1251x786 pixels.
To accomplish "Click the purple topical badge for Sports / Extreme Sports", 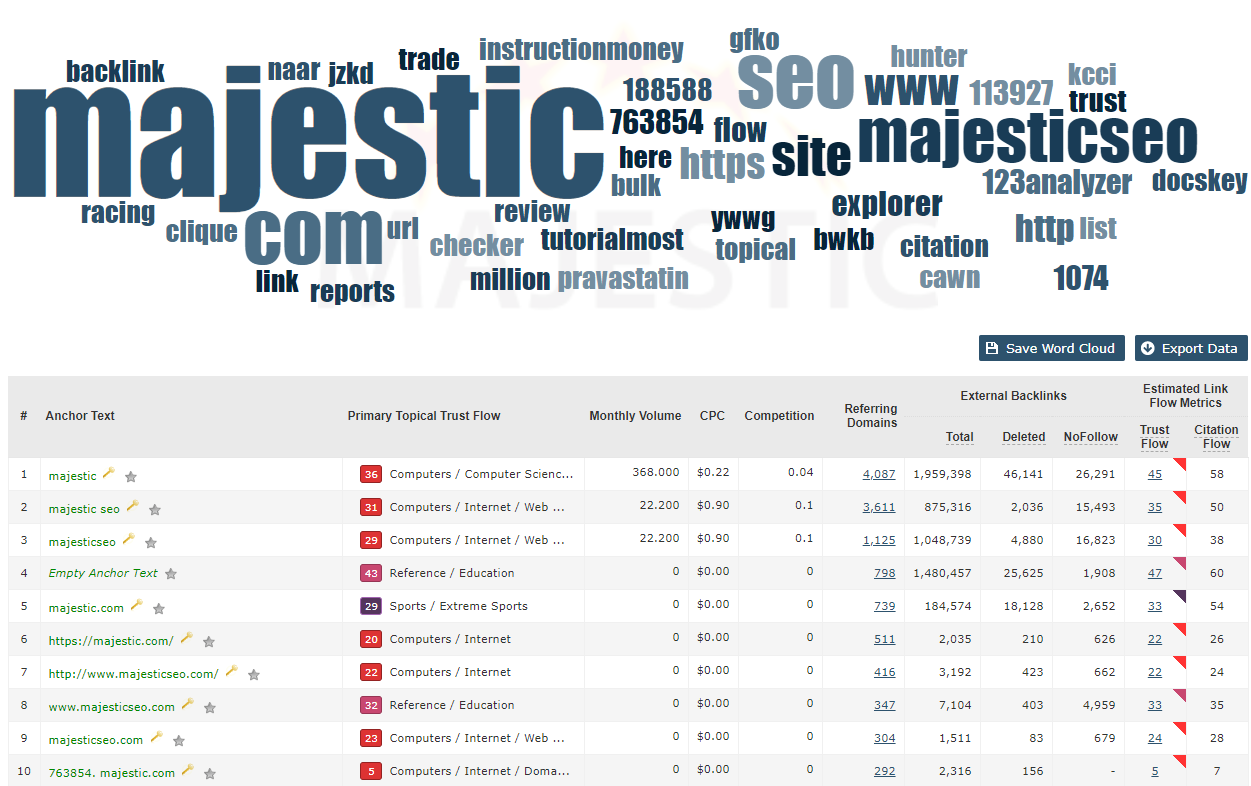I will pos(371,606).
